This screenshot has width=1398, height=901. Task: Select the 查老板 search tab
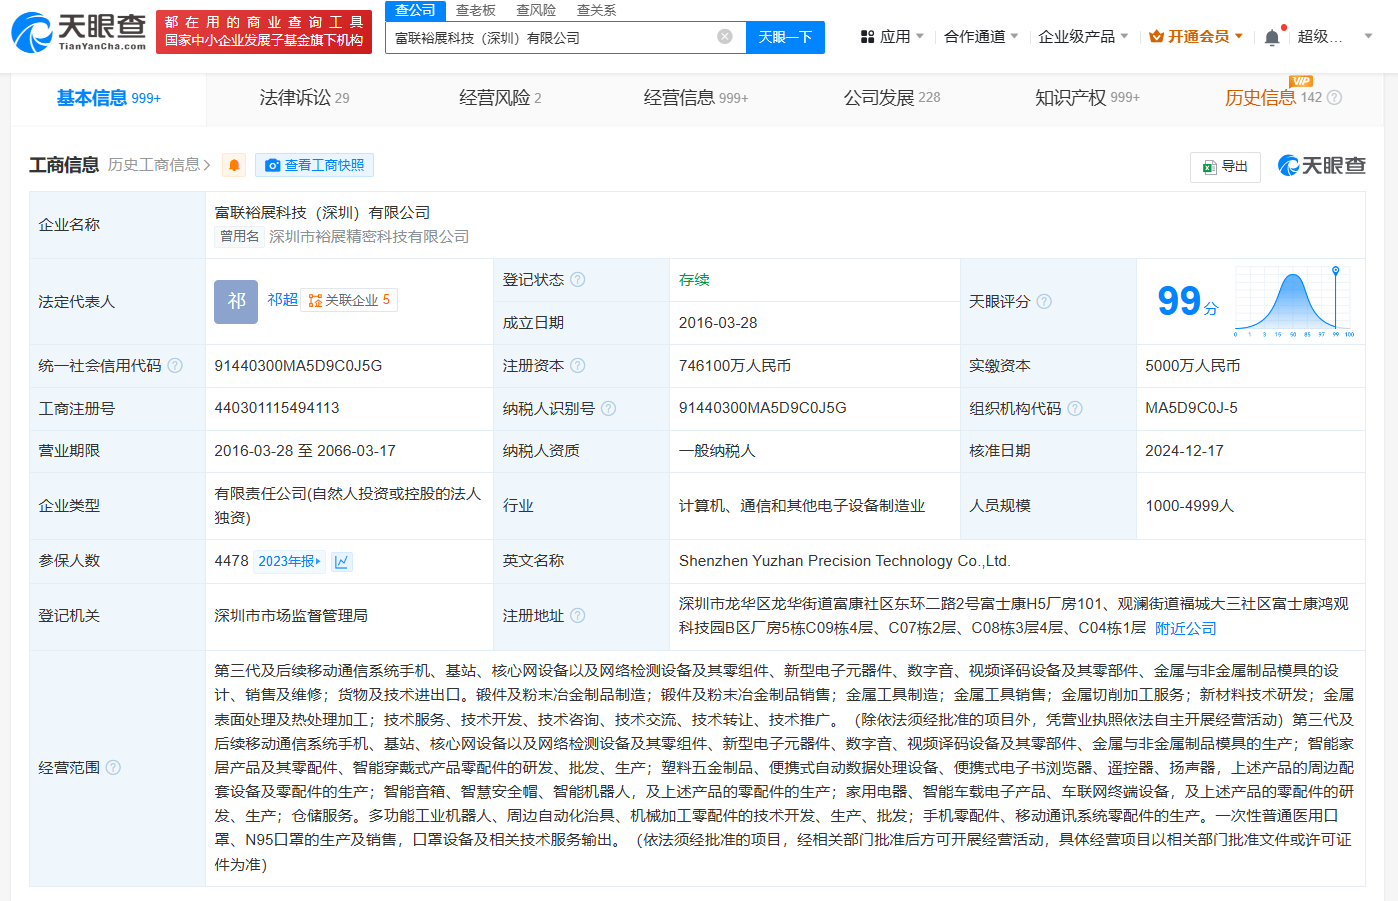point(475,10)
